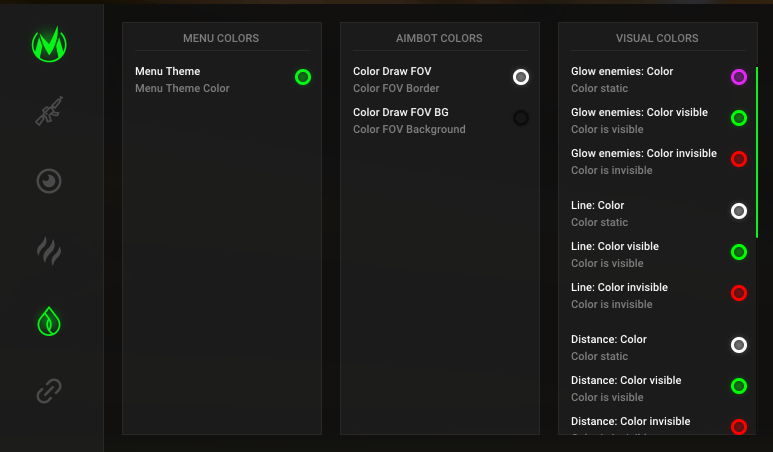773x452 pixels.
Task: Edit Glow enemies Color invisible swatch
Action: click(739, 159)
